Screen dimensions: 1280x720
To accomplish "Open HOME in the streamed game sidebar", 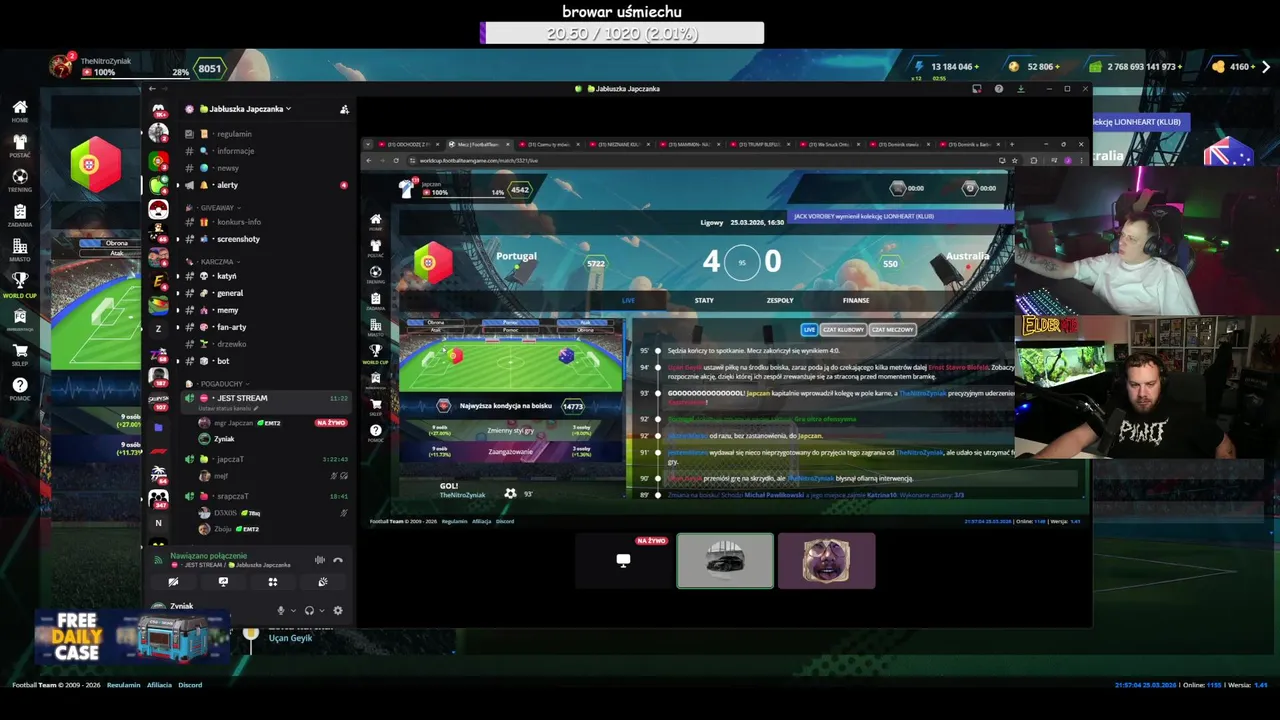I will coord(375,221).
